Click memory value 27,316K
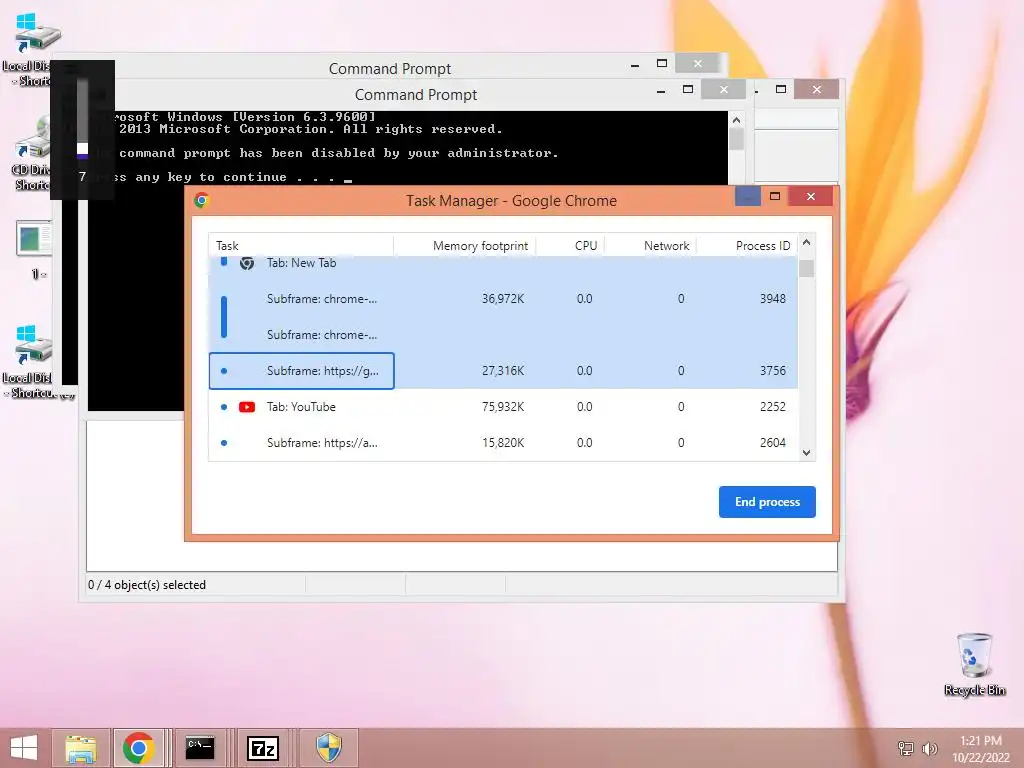The height and width of the screenshot is (768, 1024). point(503,371)
